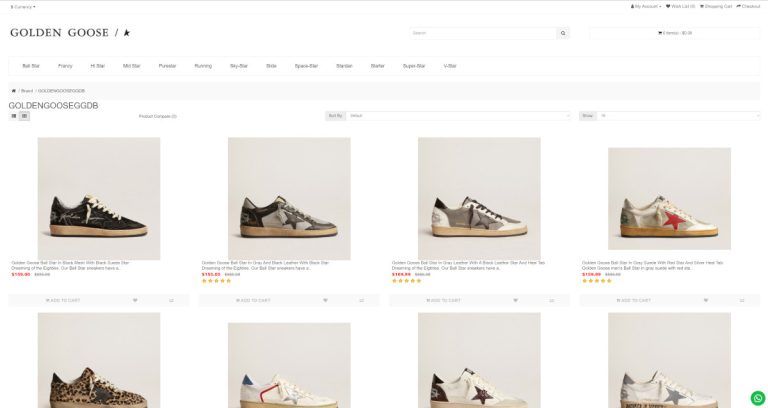Open the Francy category
This screenshot has width=768, height=408.
[65, 66]
